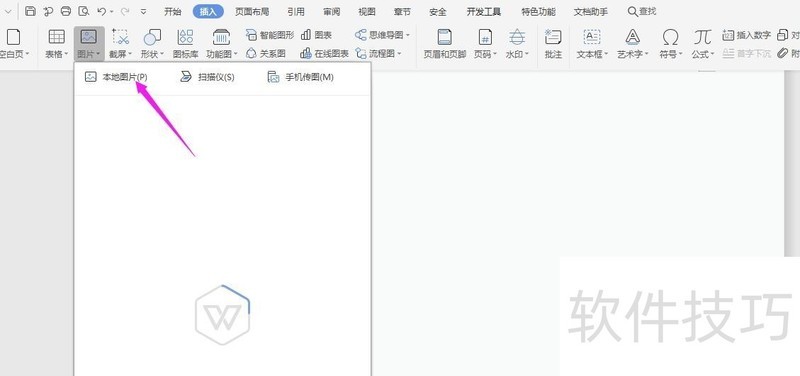This screenshot has width=800, height=376.
Task: Click the 图片 picture icon
Action: click(88, 37)
